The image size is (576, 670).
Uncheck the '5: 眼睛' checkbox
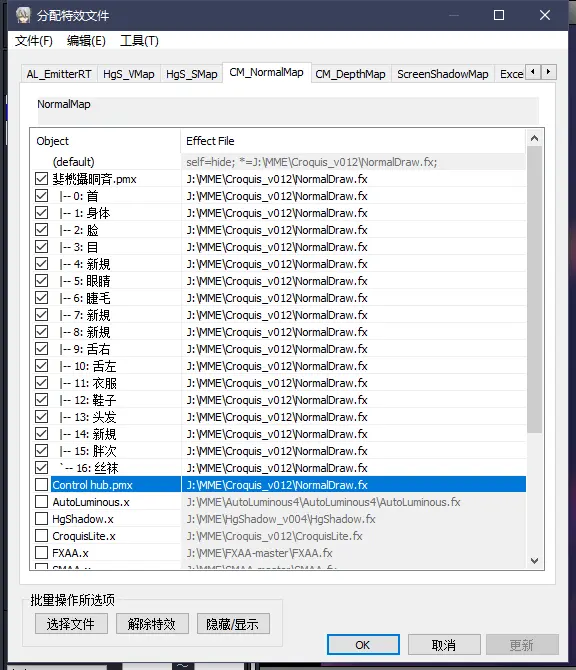[41, 281]
